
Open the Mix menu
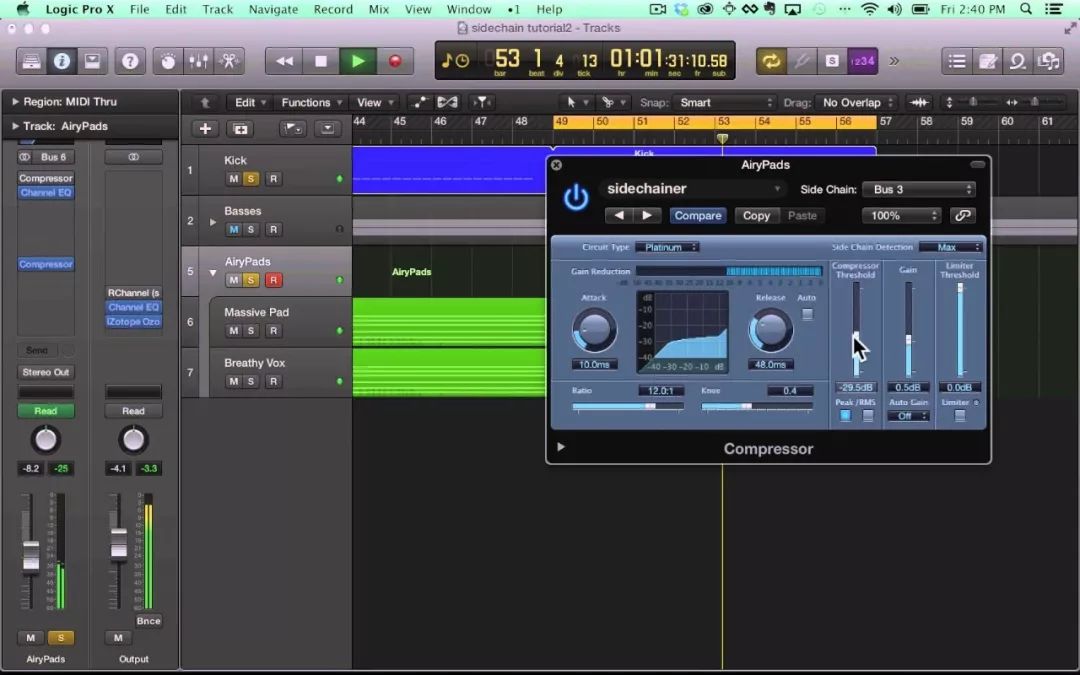(378, 9)
